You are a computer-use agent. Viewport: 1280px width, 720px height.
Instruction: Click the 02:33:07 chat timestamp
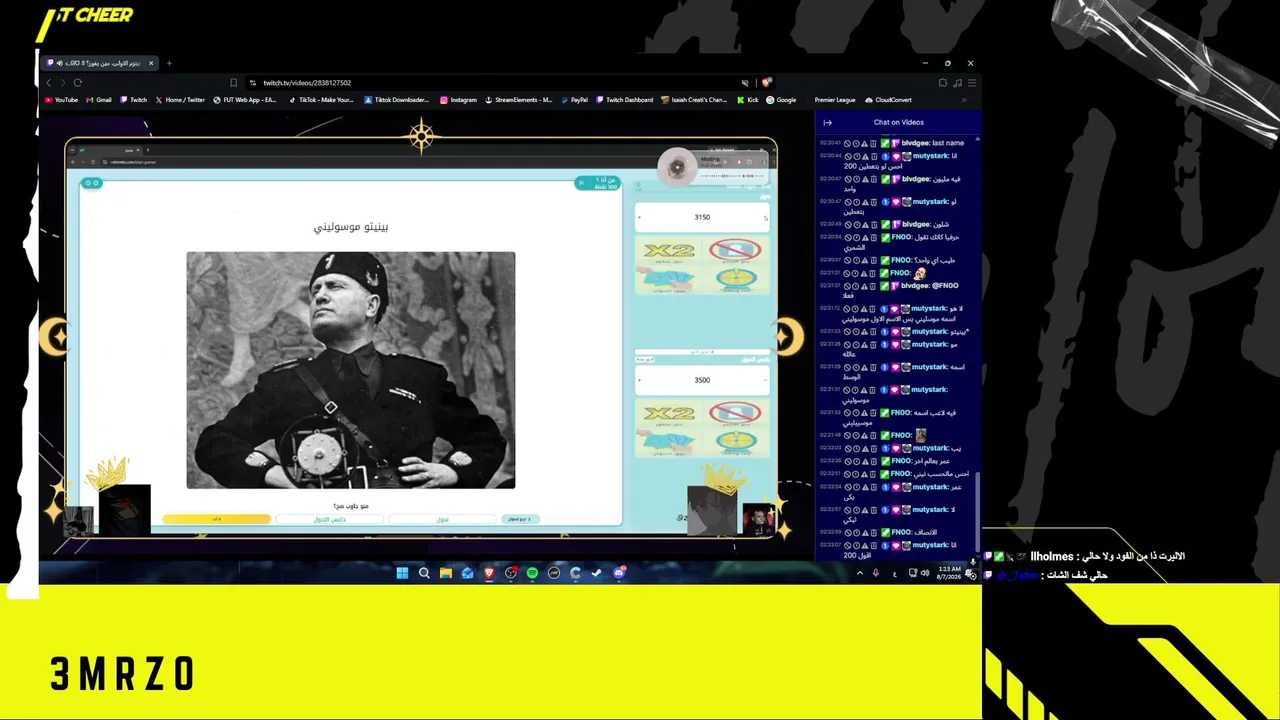tap(830, 545)
